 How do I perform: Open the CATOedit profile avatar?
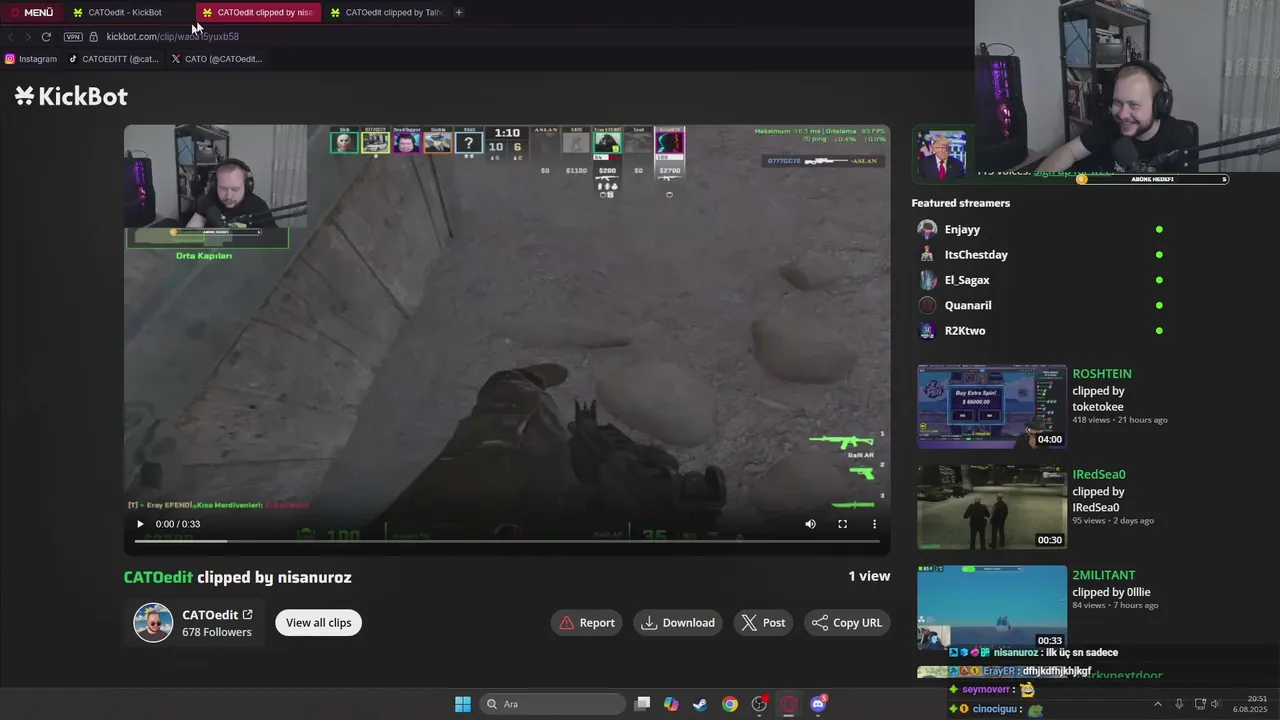[x=153, y=622]
